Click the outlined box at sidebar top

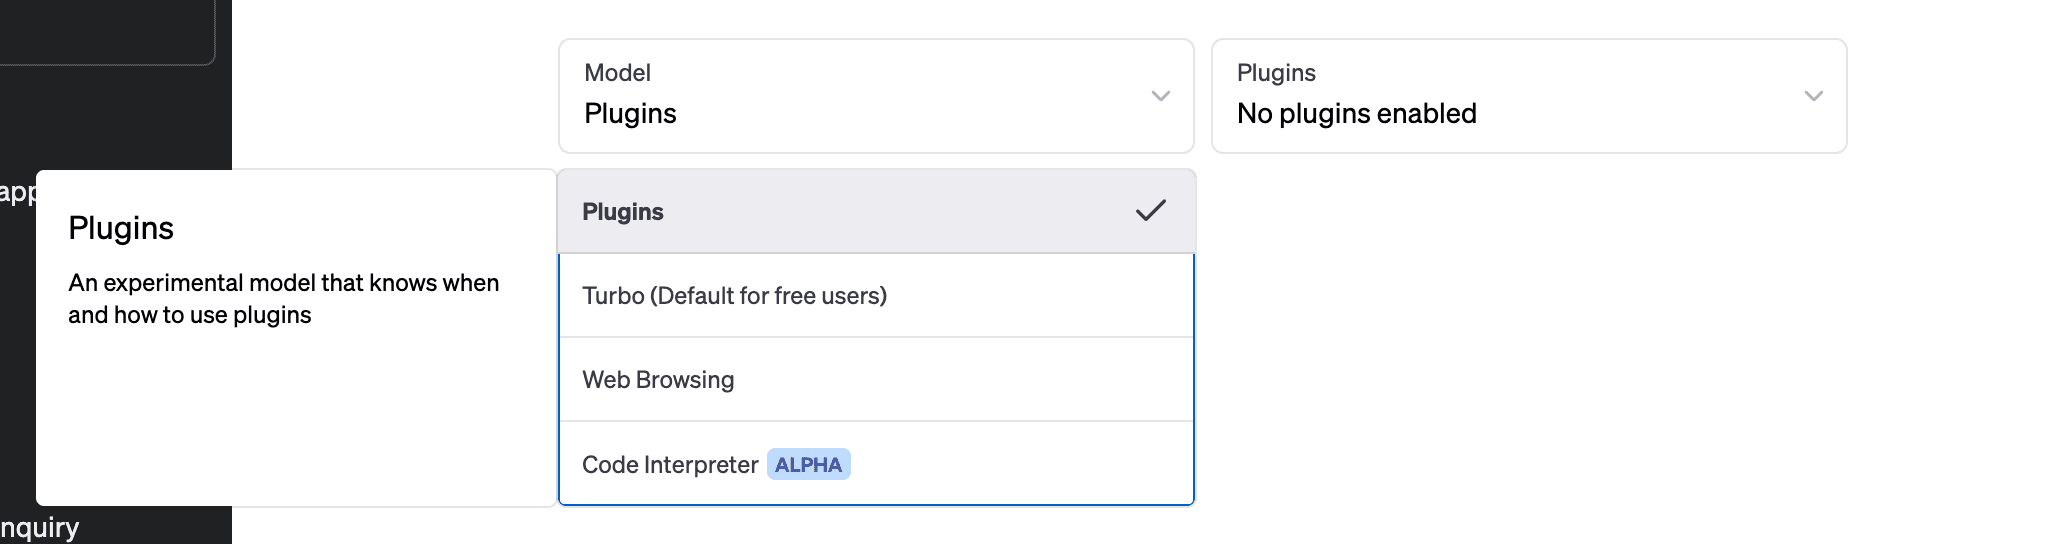click(x=105, y=32)
